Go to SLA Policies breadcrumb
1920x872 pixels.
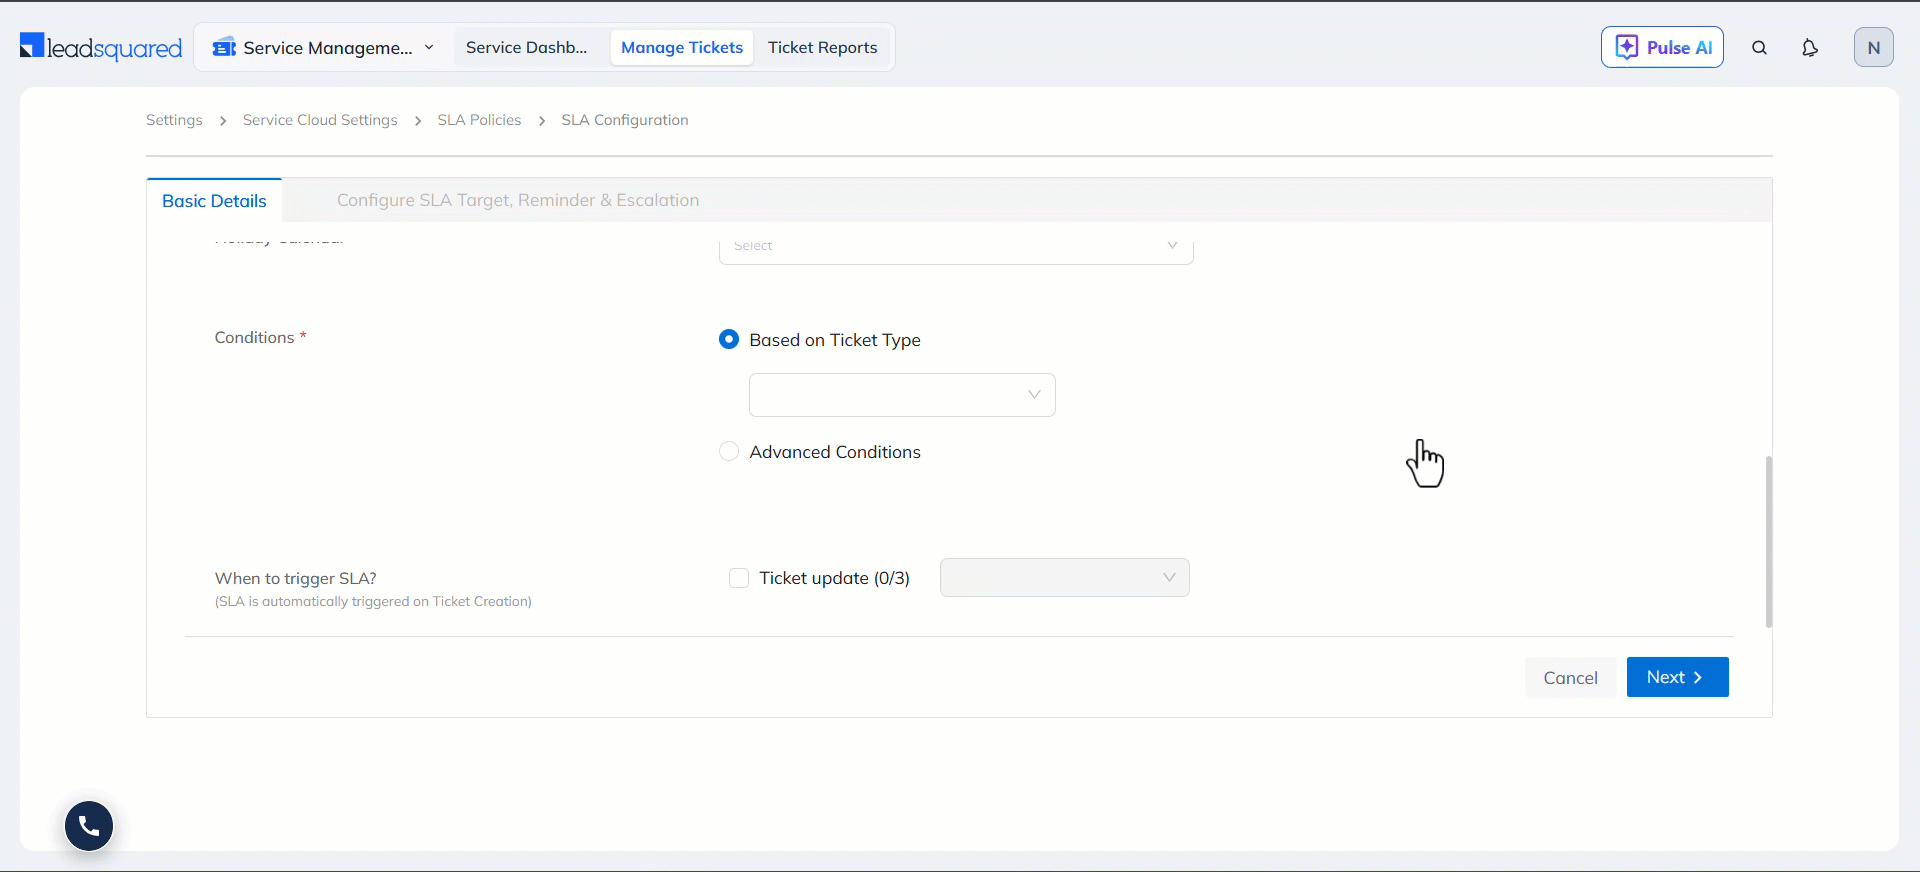point(479,120)
